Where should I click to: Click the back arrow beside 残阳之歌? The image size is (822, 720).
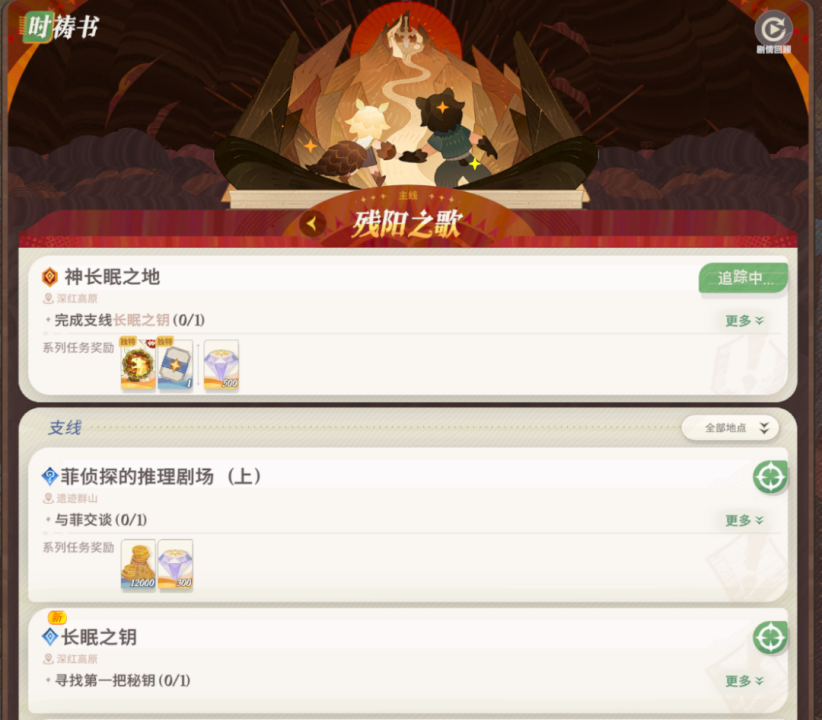312,223
